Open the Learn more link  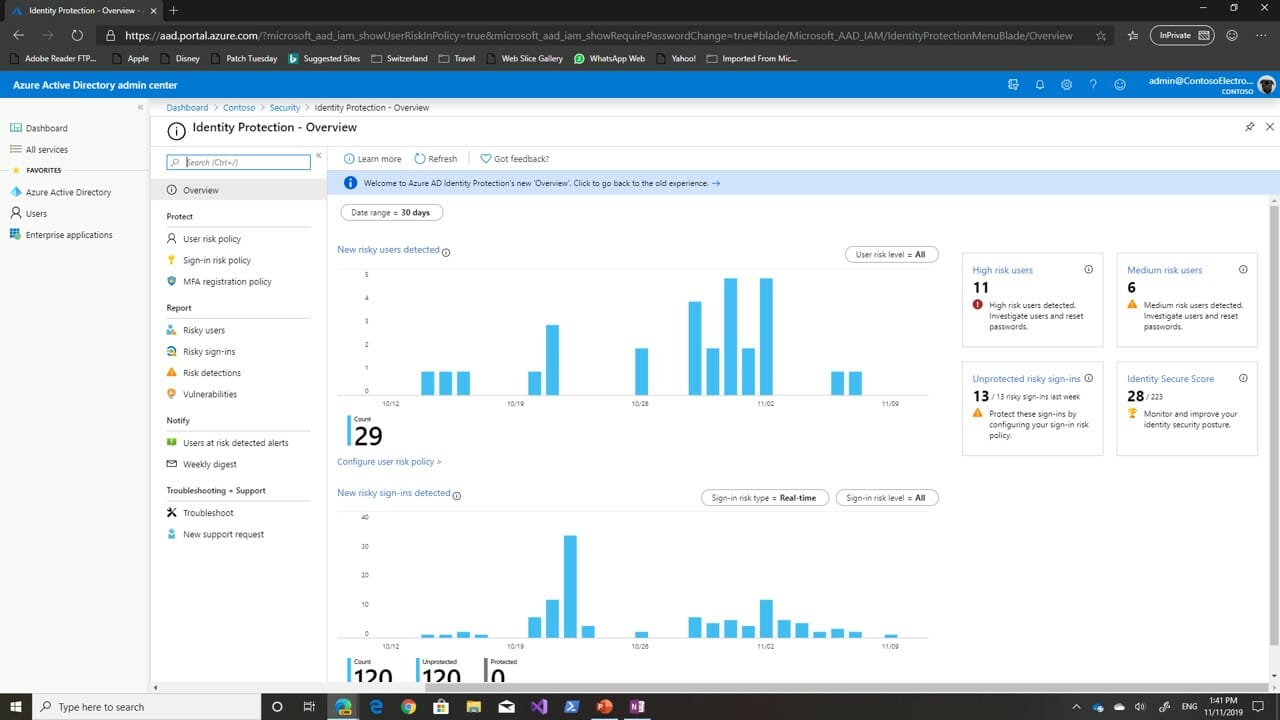(x=372, y=158)
